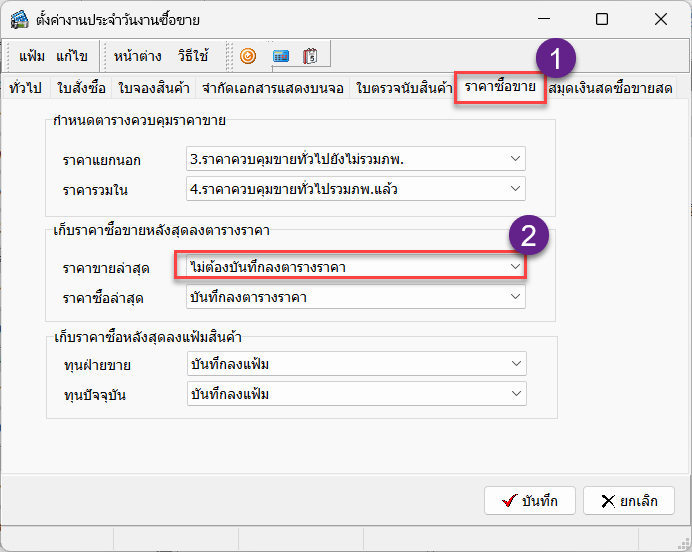Switch to the จำกัดเอกสารแสดงบนจอ tab
Screen dimensions: 692x552
[273, 88]
